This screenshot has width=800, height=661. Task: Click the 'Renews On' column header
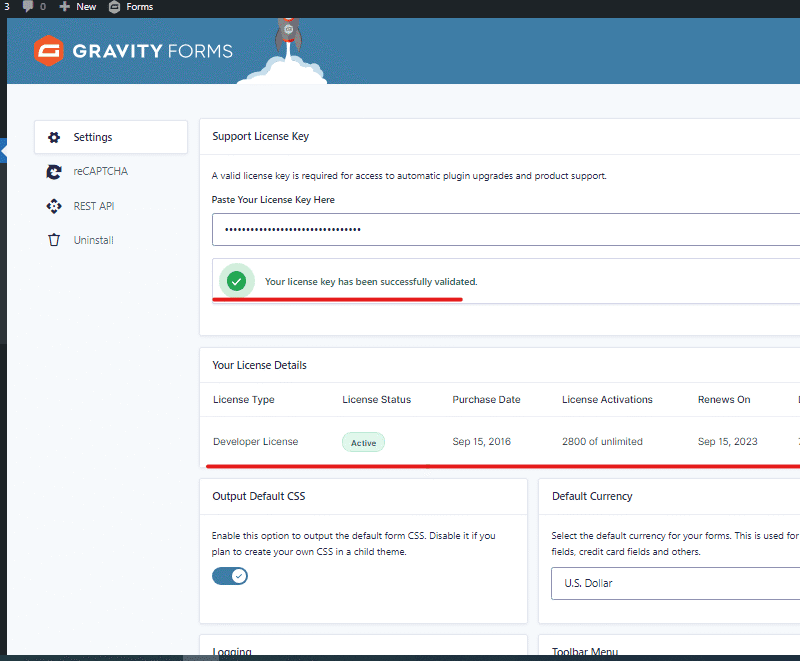click(x=724, y=400)
